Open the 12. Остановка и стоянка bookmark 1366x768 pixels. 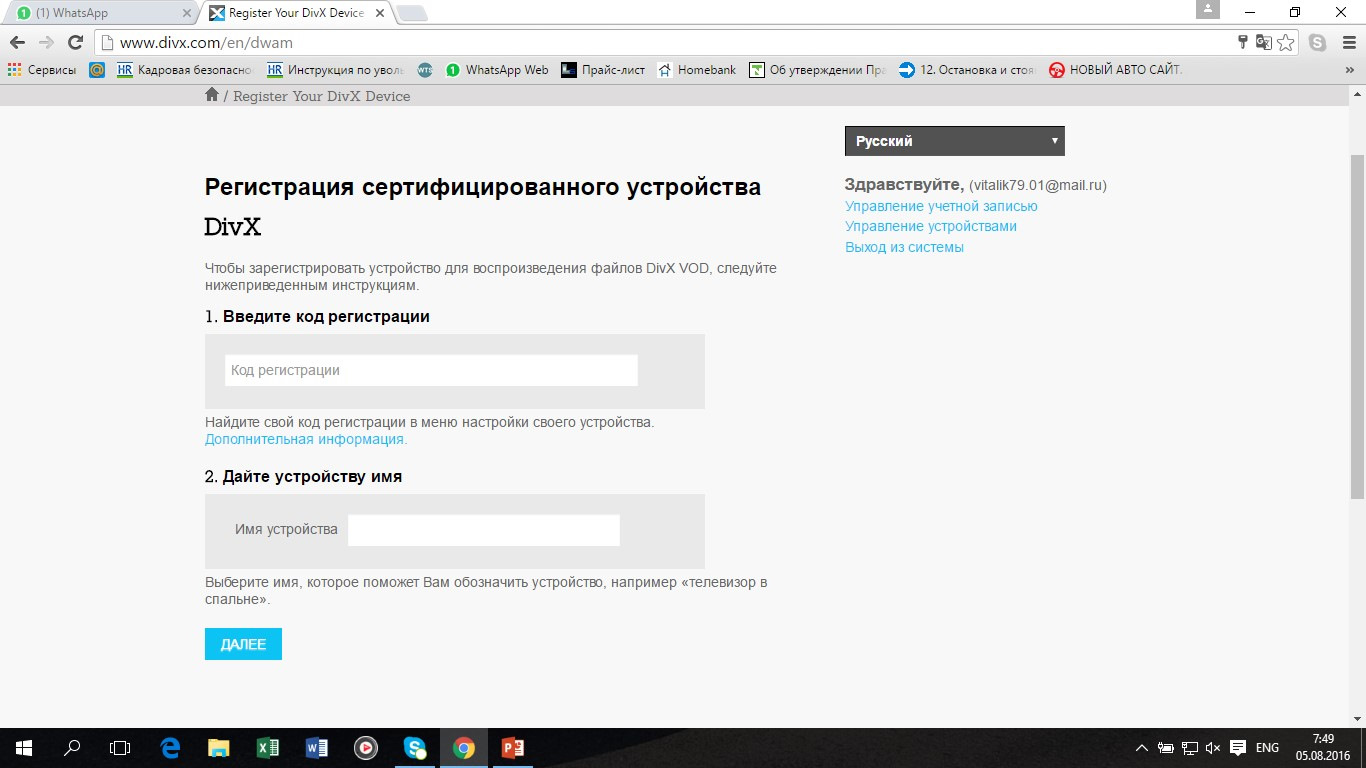point(967,70)
